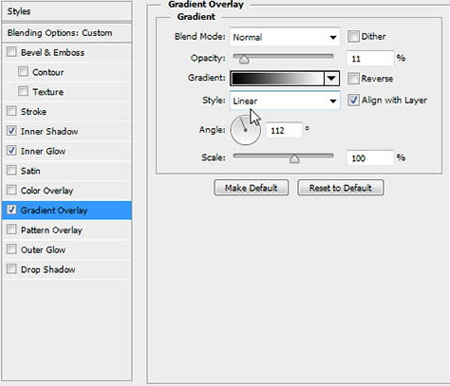Click the Make Default button

tap(251, 188)
